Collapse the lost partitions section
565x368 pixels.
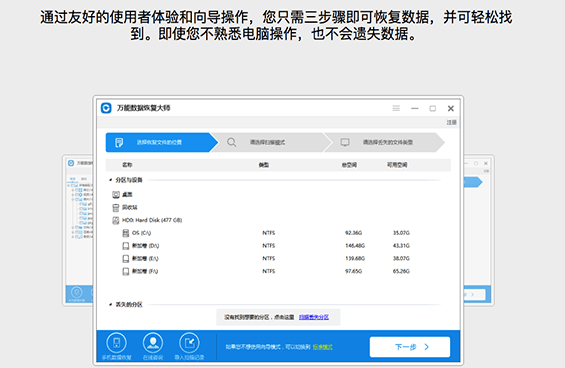(110, 305)
